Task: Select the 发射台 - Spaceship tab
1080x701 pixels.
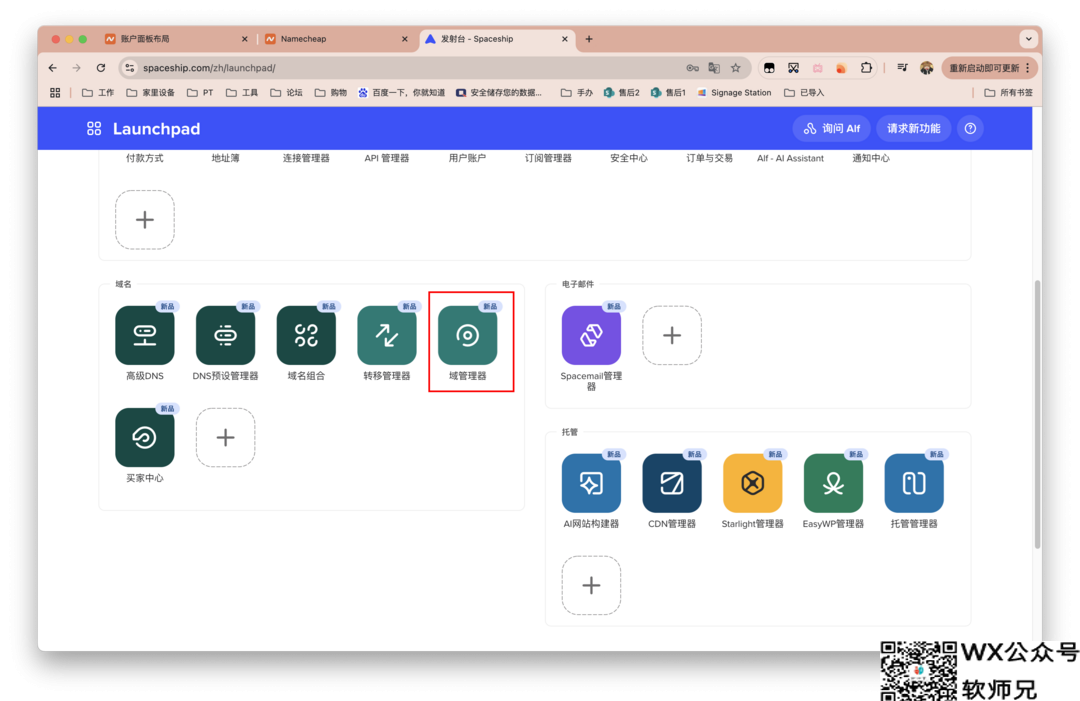Action: [497, 39]
